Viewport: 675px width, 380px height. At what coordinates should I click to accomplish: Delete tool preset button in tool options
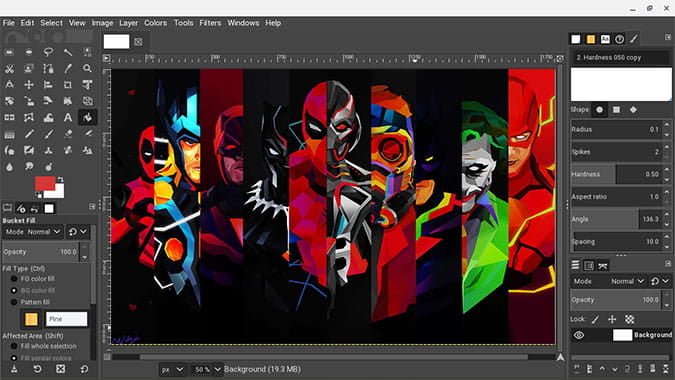coord(60,369)
